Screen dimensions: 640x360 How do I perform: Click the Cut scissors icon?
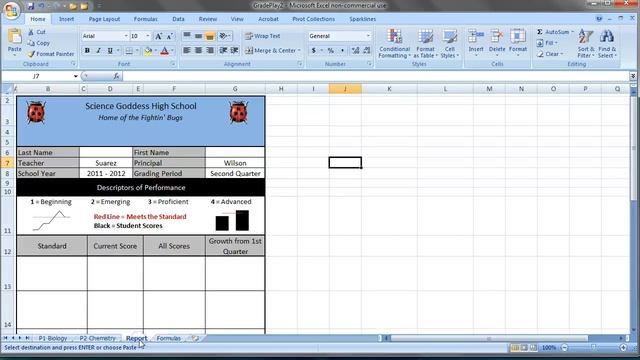(x=31, y=32)
